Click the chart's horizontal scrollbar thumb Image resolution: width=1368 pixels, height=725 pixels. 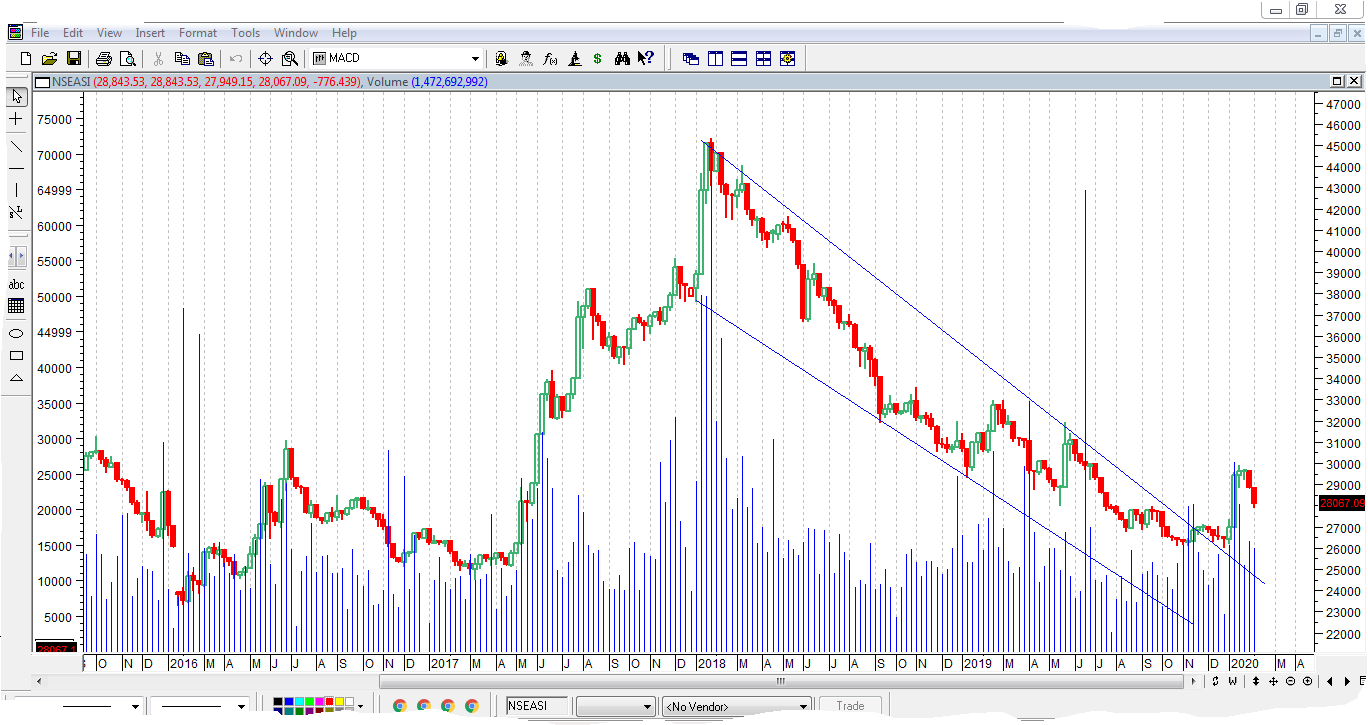[x=780, y=681]
